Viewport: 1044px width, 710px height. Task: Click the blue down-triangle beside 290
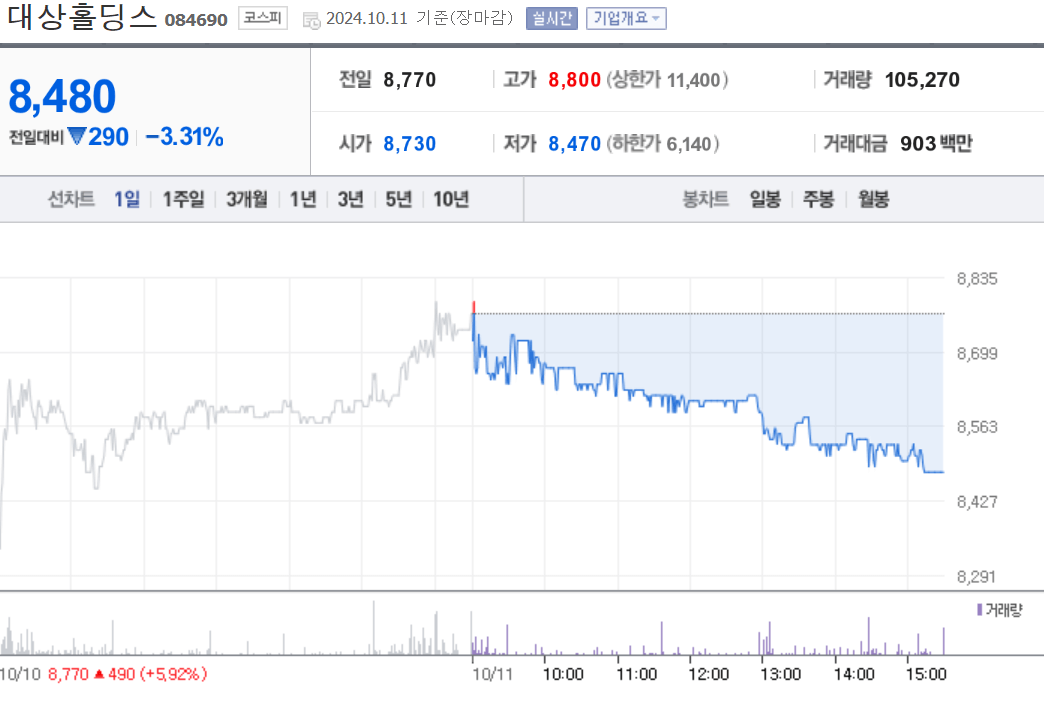click(77, 137)
